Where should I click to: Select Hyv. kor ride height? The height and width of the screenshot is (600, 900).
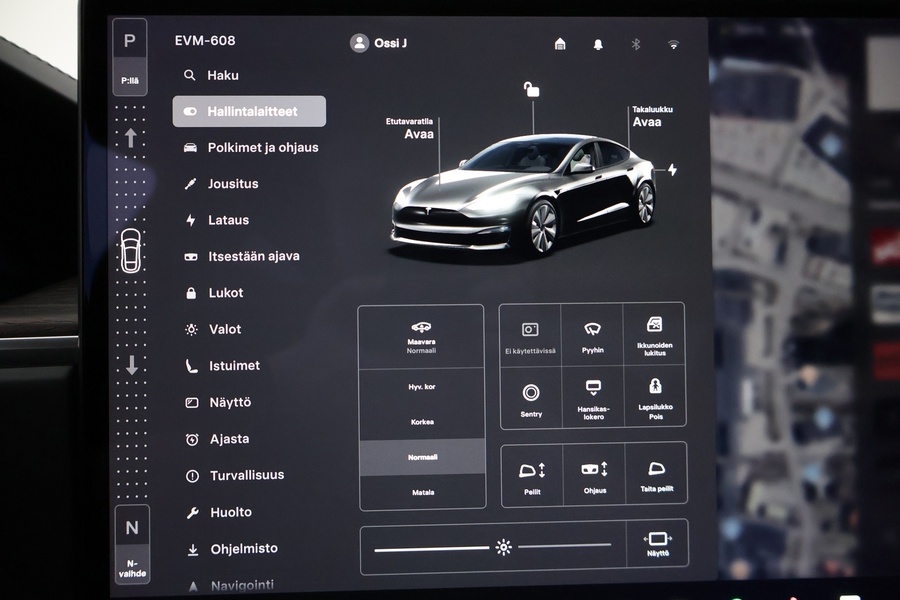point(422,387)
